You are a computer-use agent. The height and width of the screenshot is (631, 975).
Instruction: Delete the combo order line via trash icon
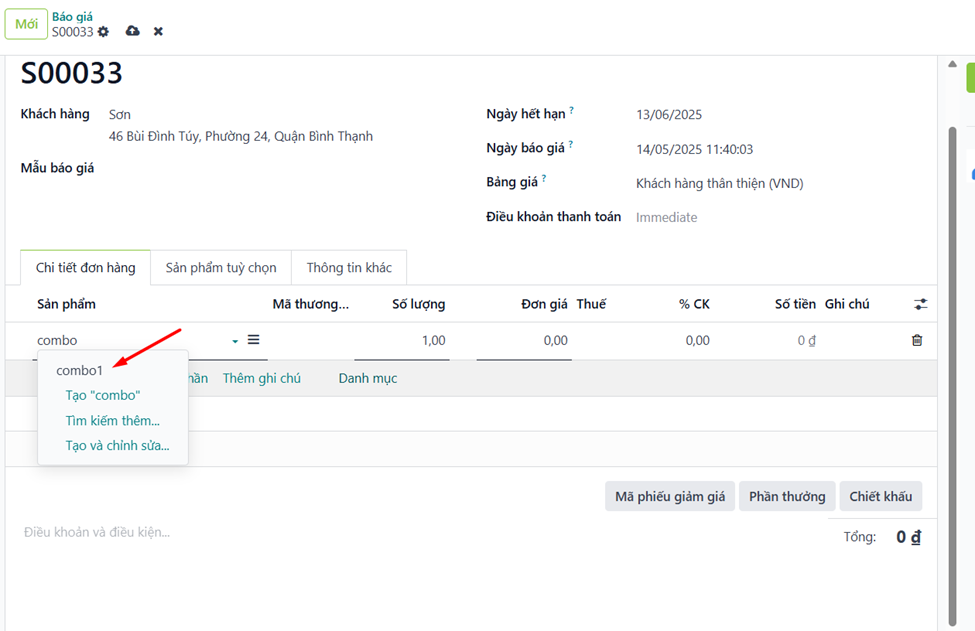(x=917, y=340)
